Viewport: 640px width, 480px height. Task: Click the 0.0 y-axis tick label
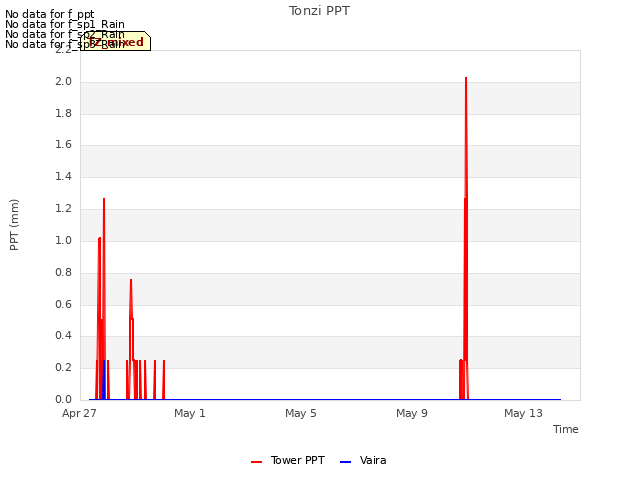63,399
